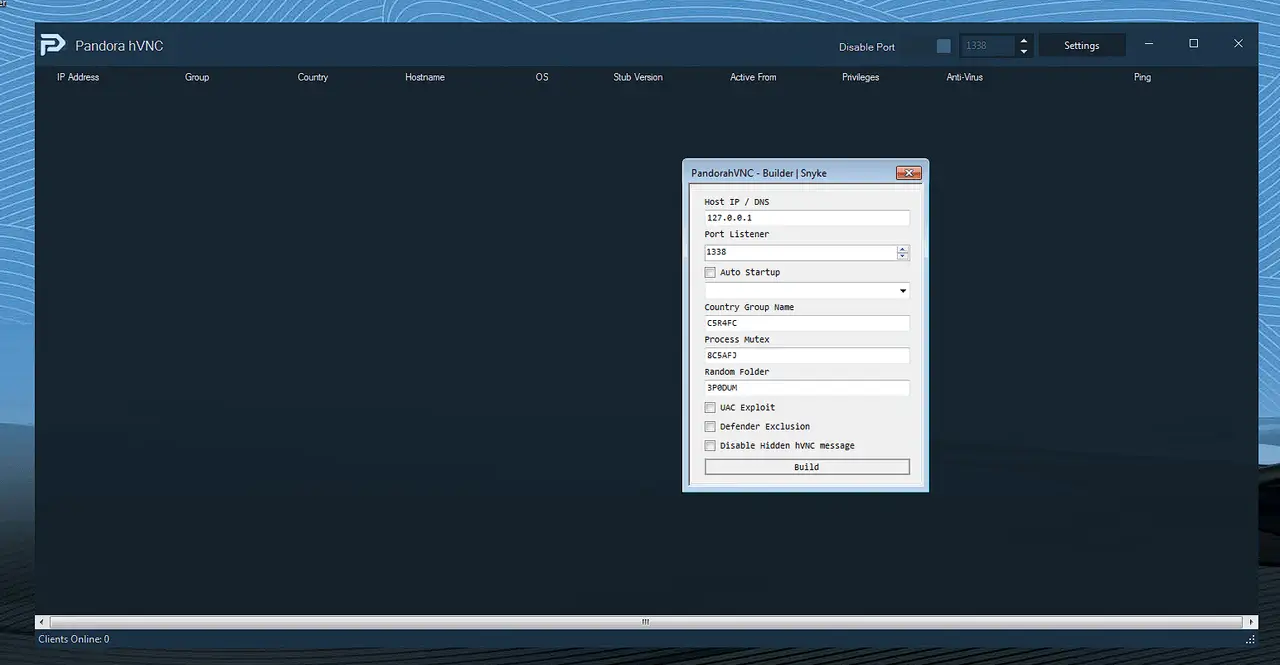Close the PandorahVNC Builder dialog
Viewport: 1280px width, 665px height.
(908, 173)
